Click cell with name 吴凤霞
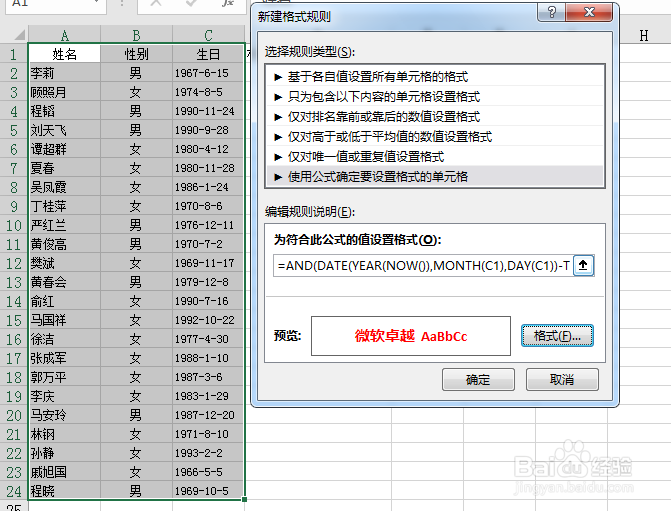671x511 pixels. pyautogui.click(x=64, y=187)
